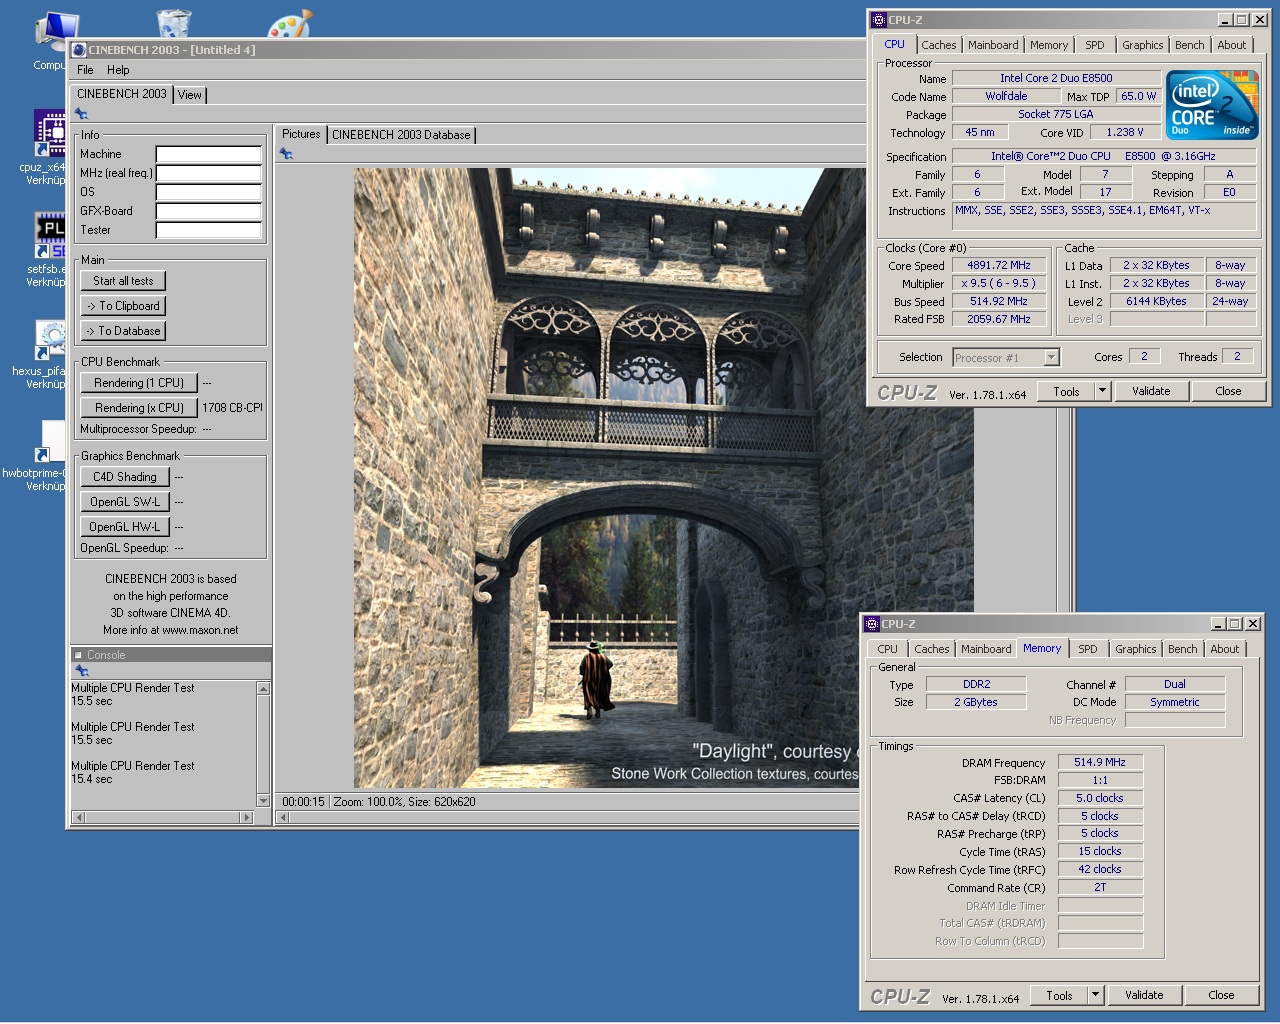This screenshot has height=1024, width=1280.
Task: Open Graphics tab in bottom CPU-Z window
Action: [x=1135, y=649]
